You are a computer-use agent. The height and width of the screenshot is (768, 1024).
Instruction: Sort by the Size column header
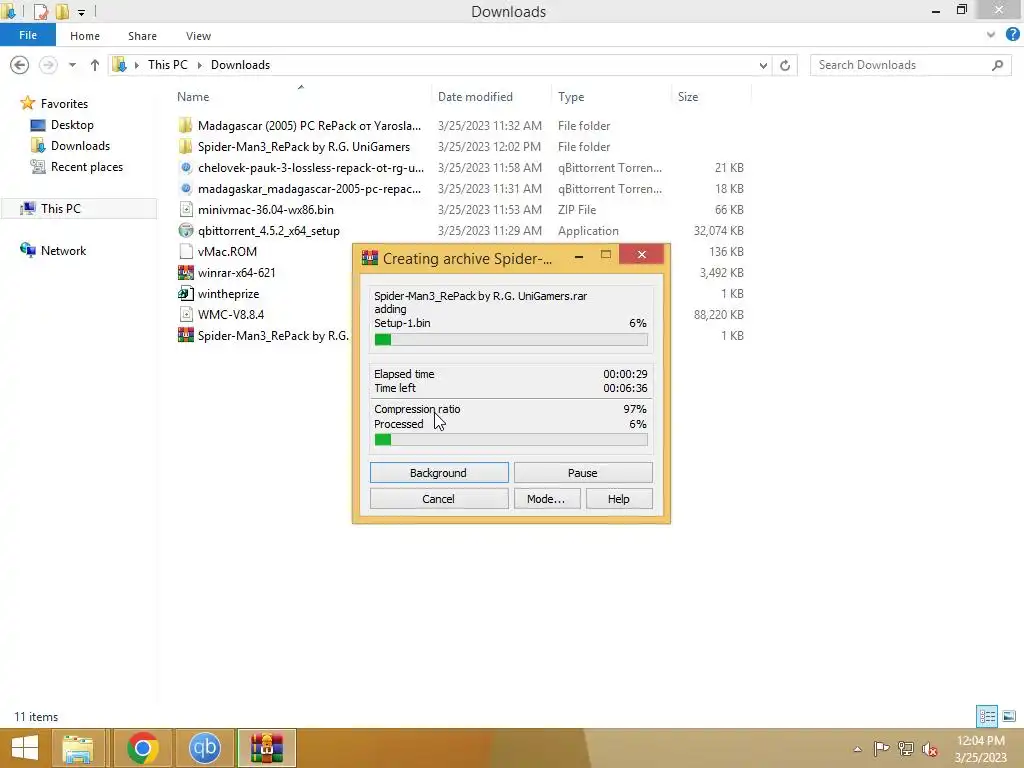688,97
